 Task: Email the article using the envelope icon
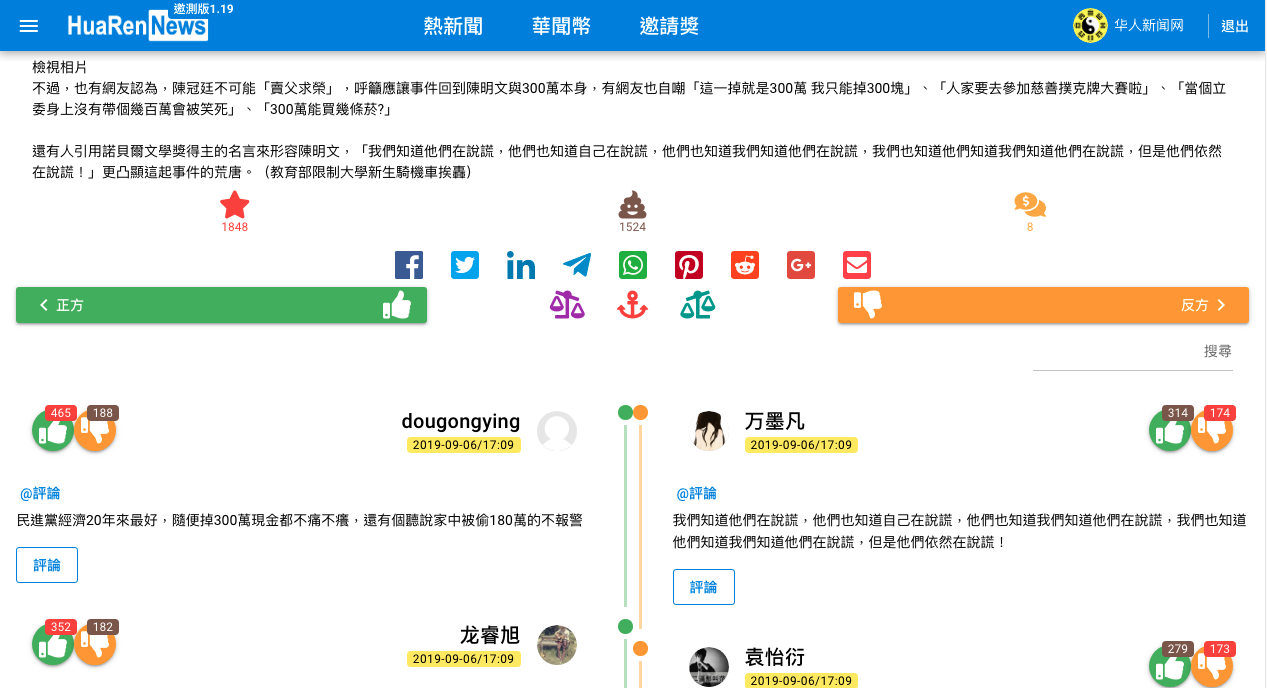(x=856, y=265)
